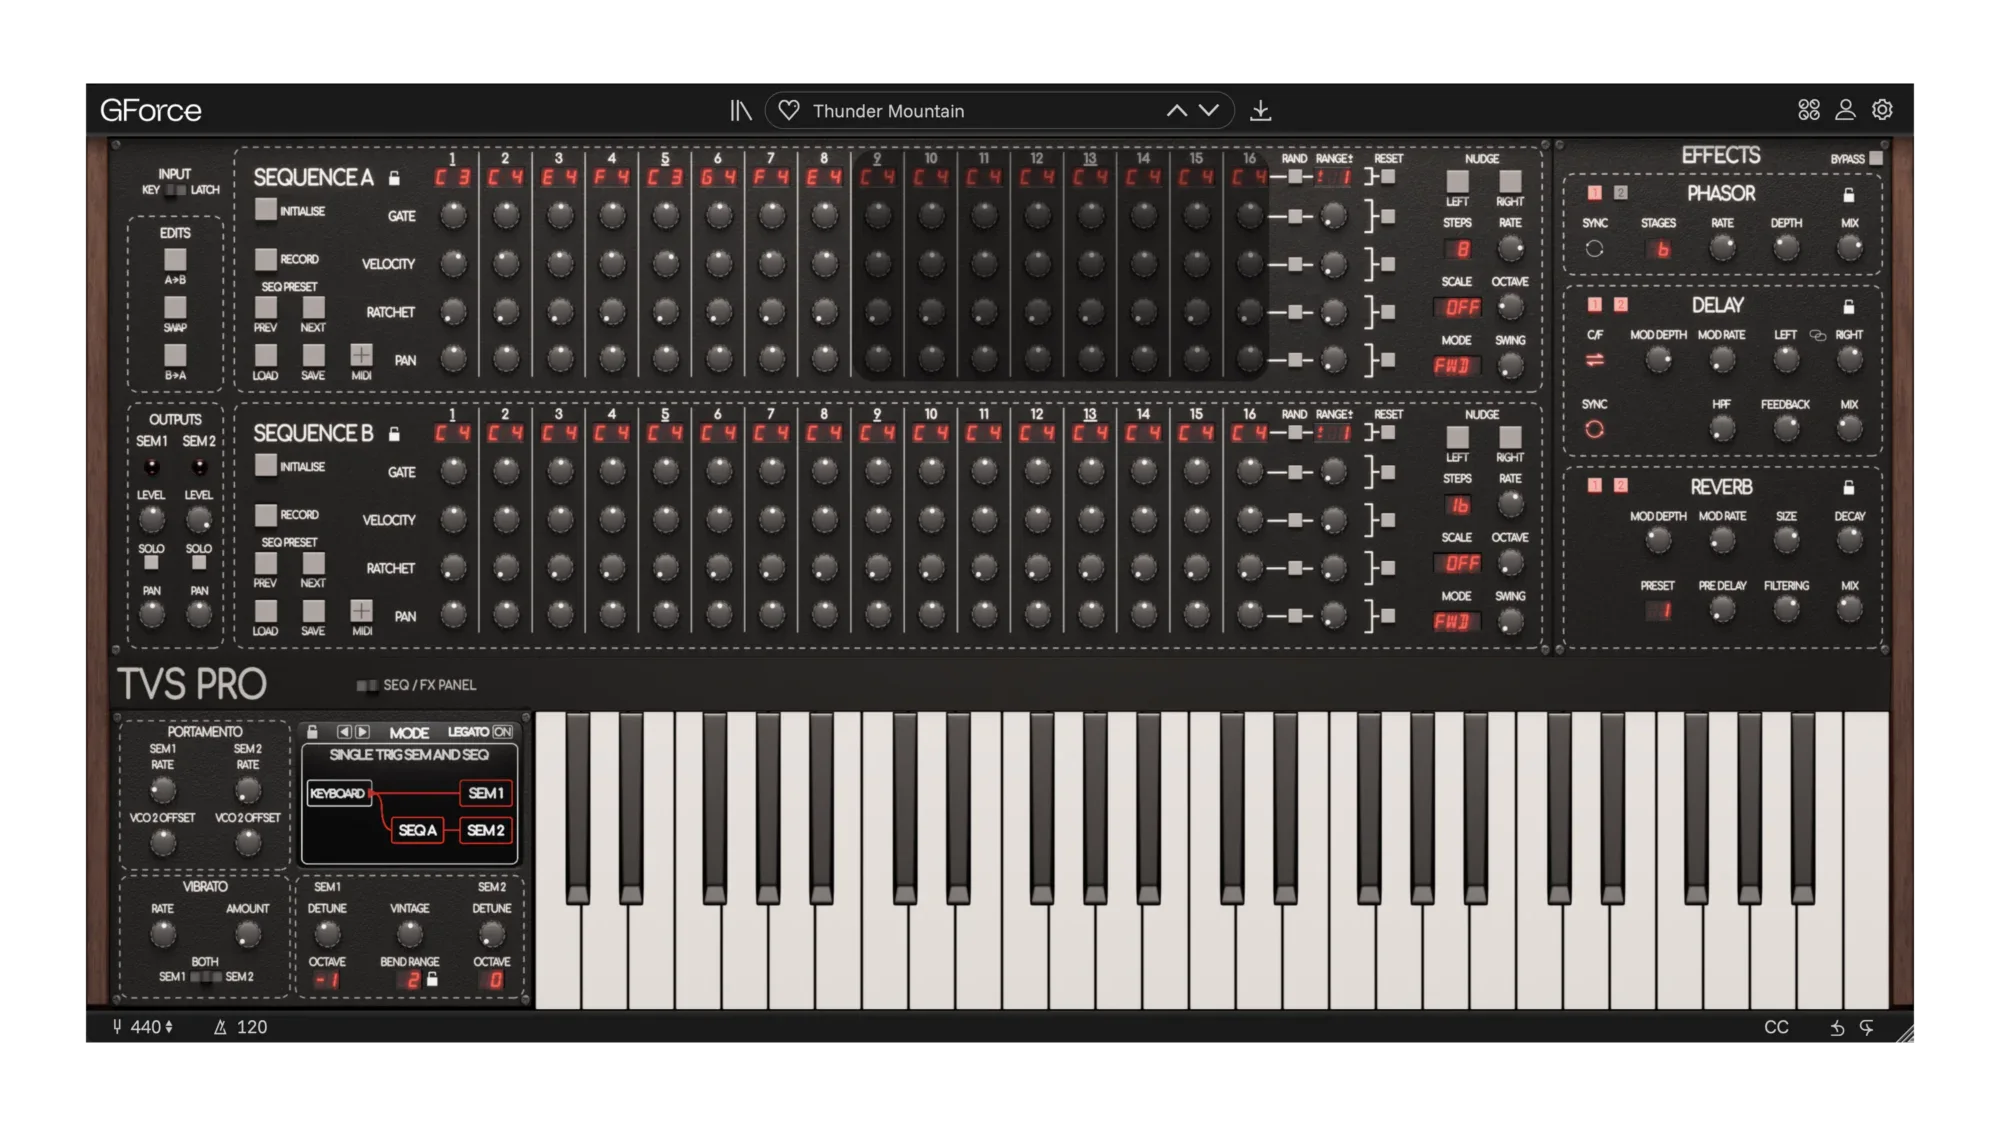
Task: Adjust Sequence A Gate rand slider
Action: coord(1295,216)
